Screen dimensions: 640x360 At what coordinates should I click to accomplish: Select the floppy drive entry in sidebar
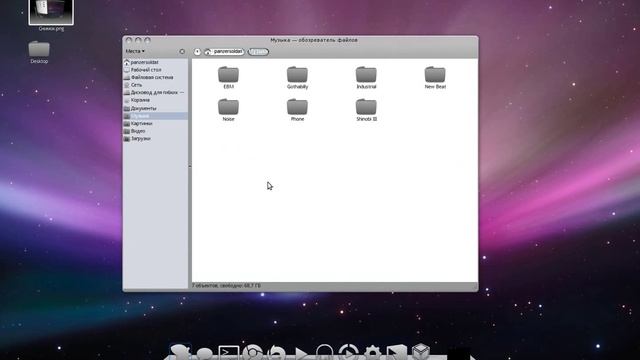click(155, 93)
